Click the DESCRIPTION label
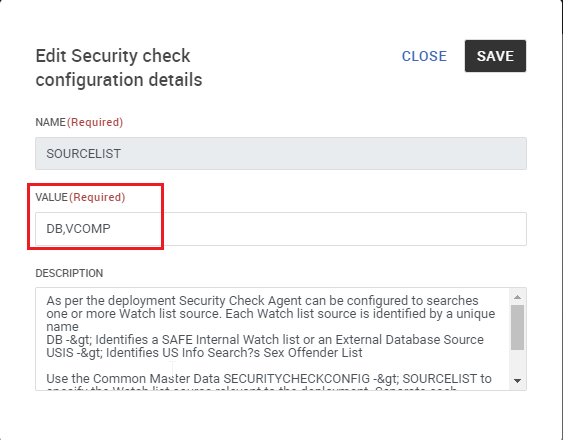Image resolution: width=563 pixels, height=440 pixels. click(x=69, y=273)
